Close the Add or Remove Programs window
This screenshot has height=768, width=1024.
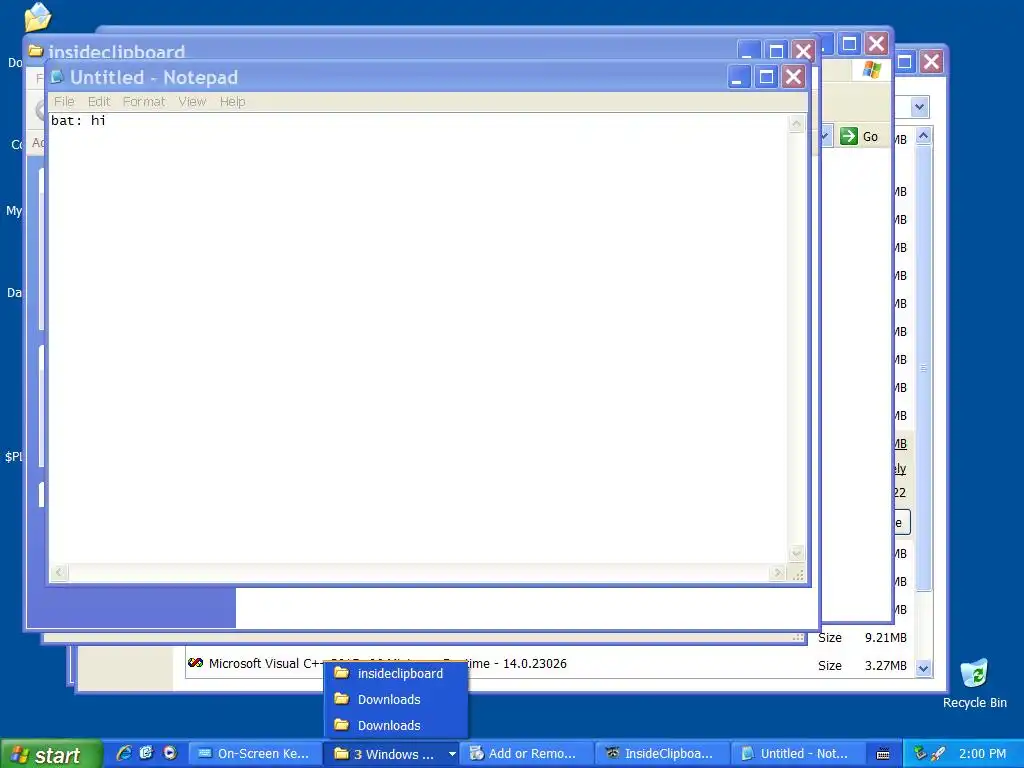tap(931, 62)
